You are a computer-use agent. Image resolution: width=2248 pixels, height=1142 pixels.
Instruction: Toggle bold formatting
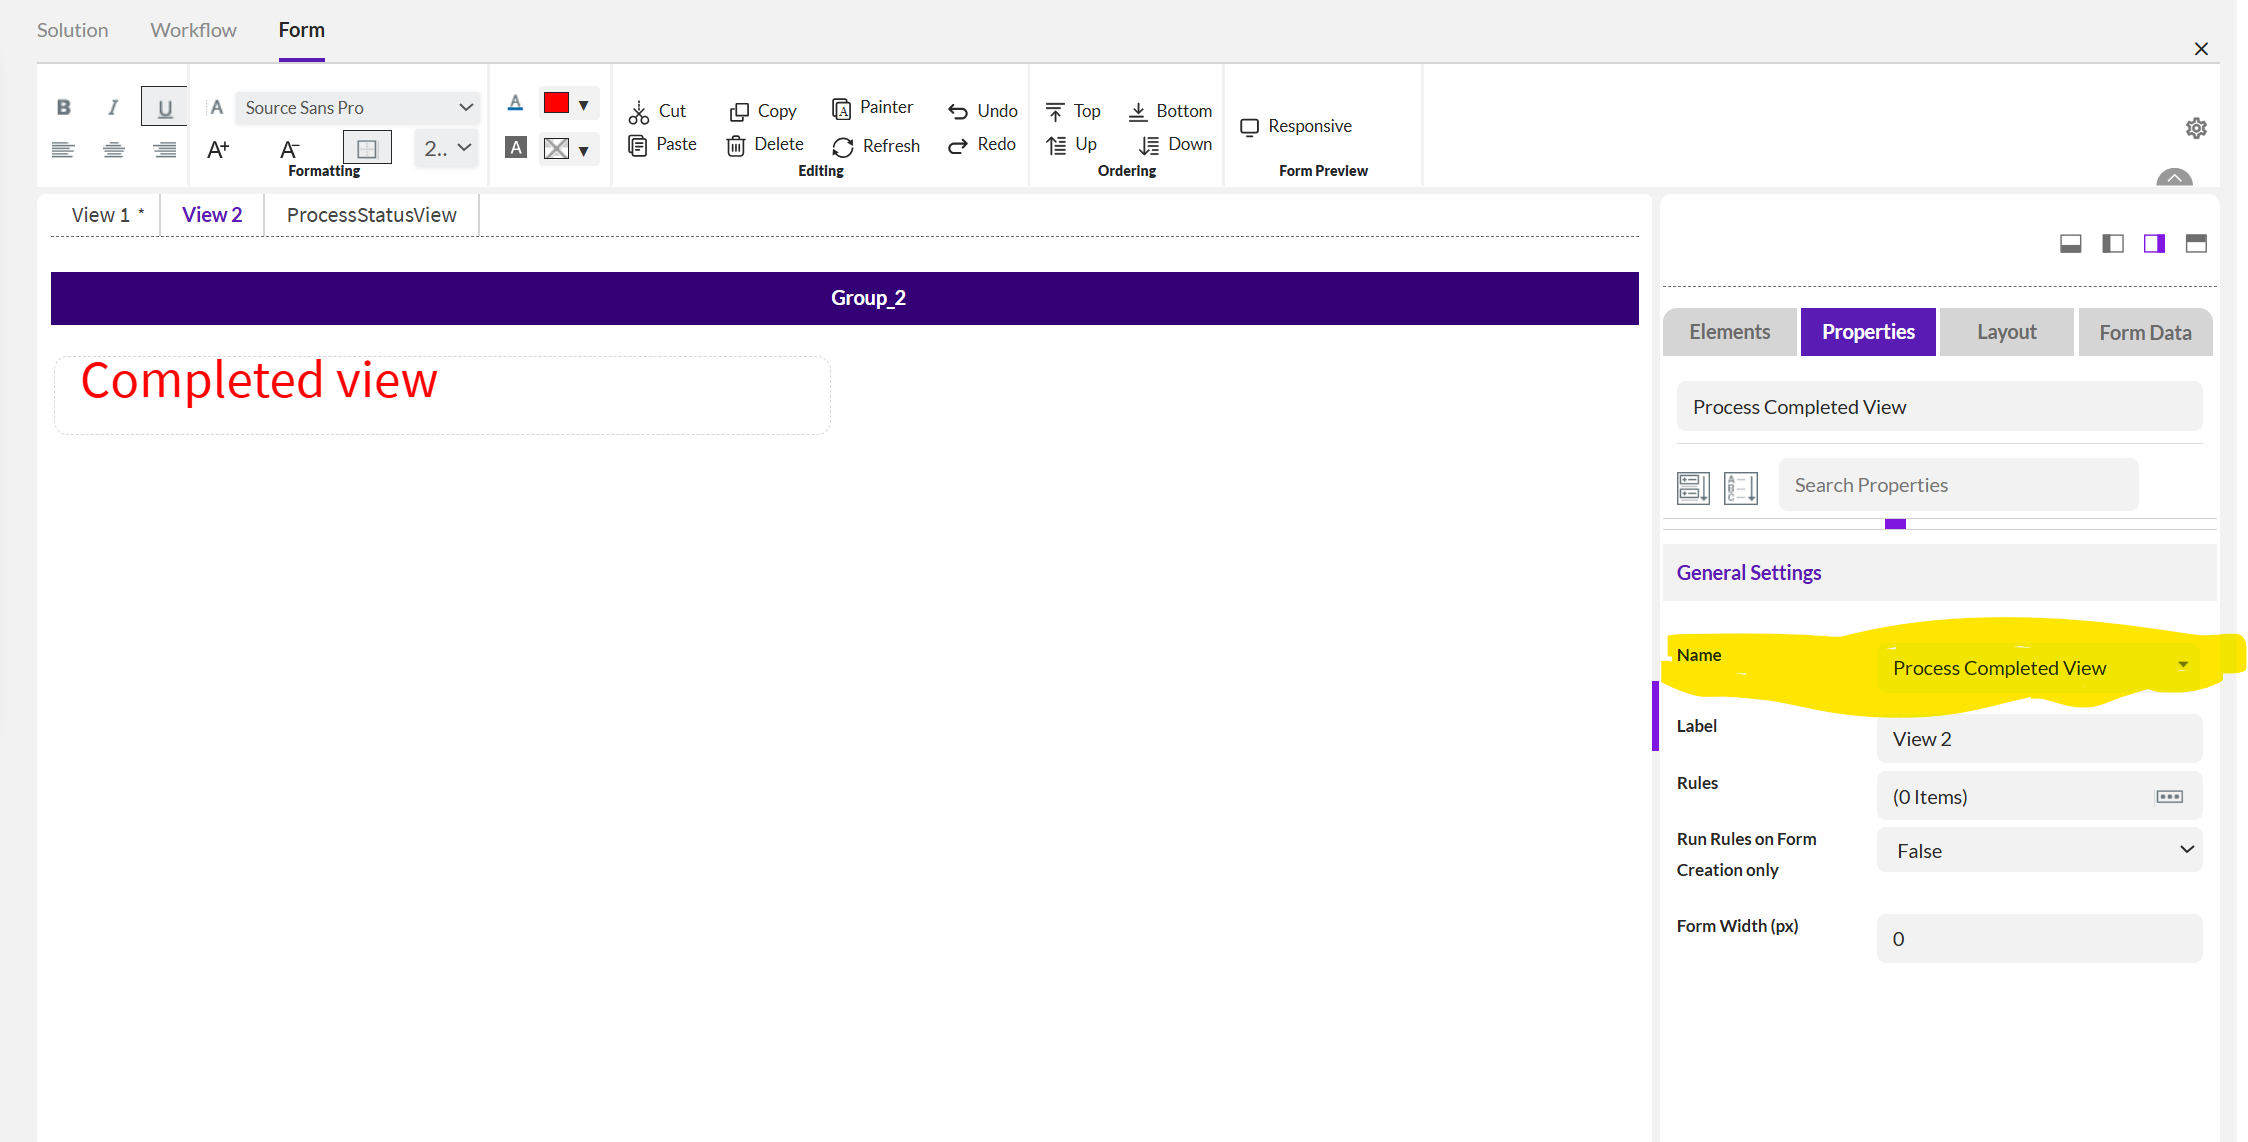63,107
